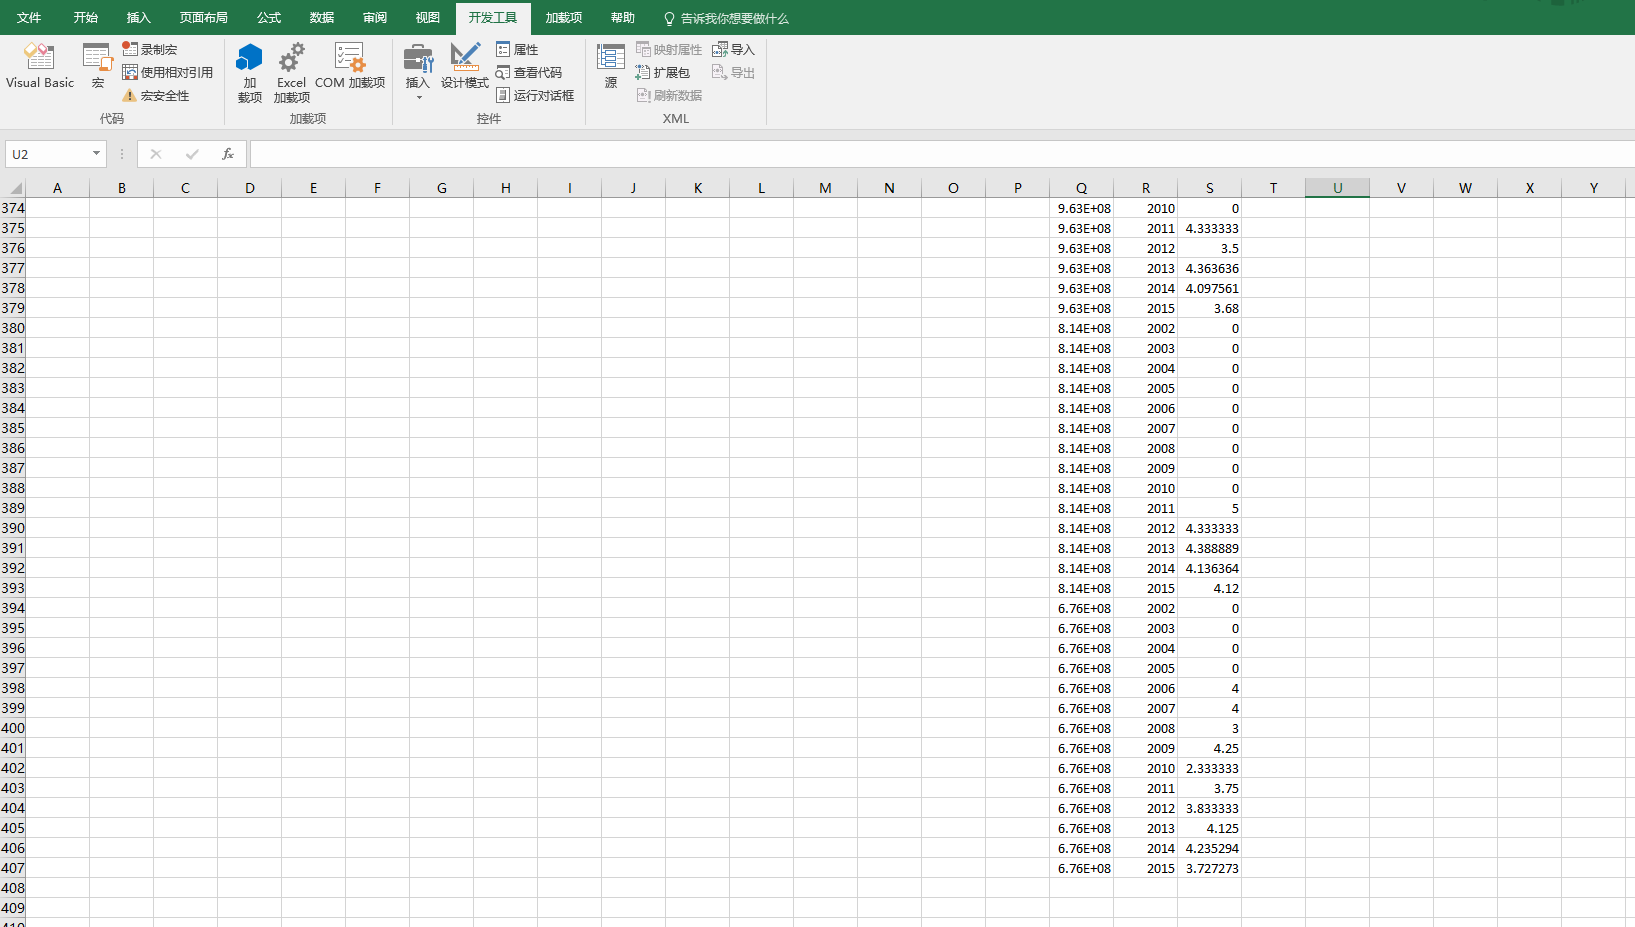Switch to the Home (开始) tab
1635x927 pixels.
pyautogui.click(x=85, y=18)
